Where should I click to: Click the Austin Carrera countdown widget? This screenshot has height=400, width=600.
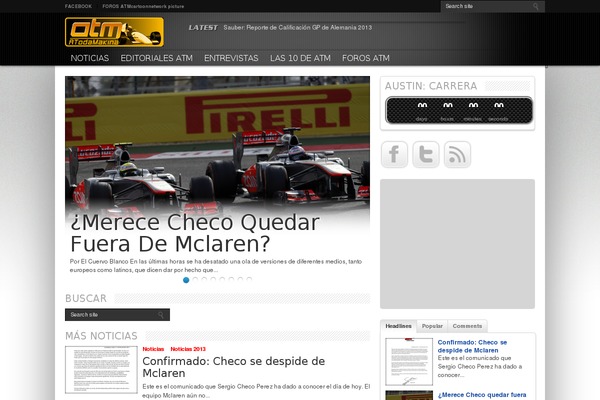click(x=459, y=110)
